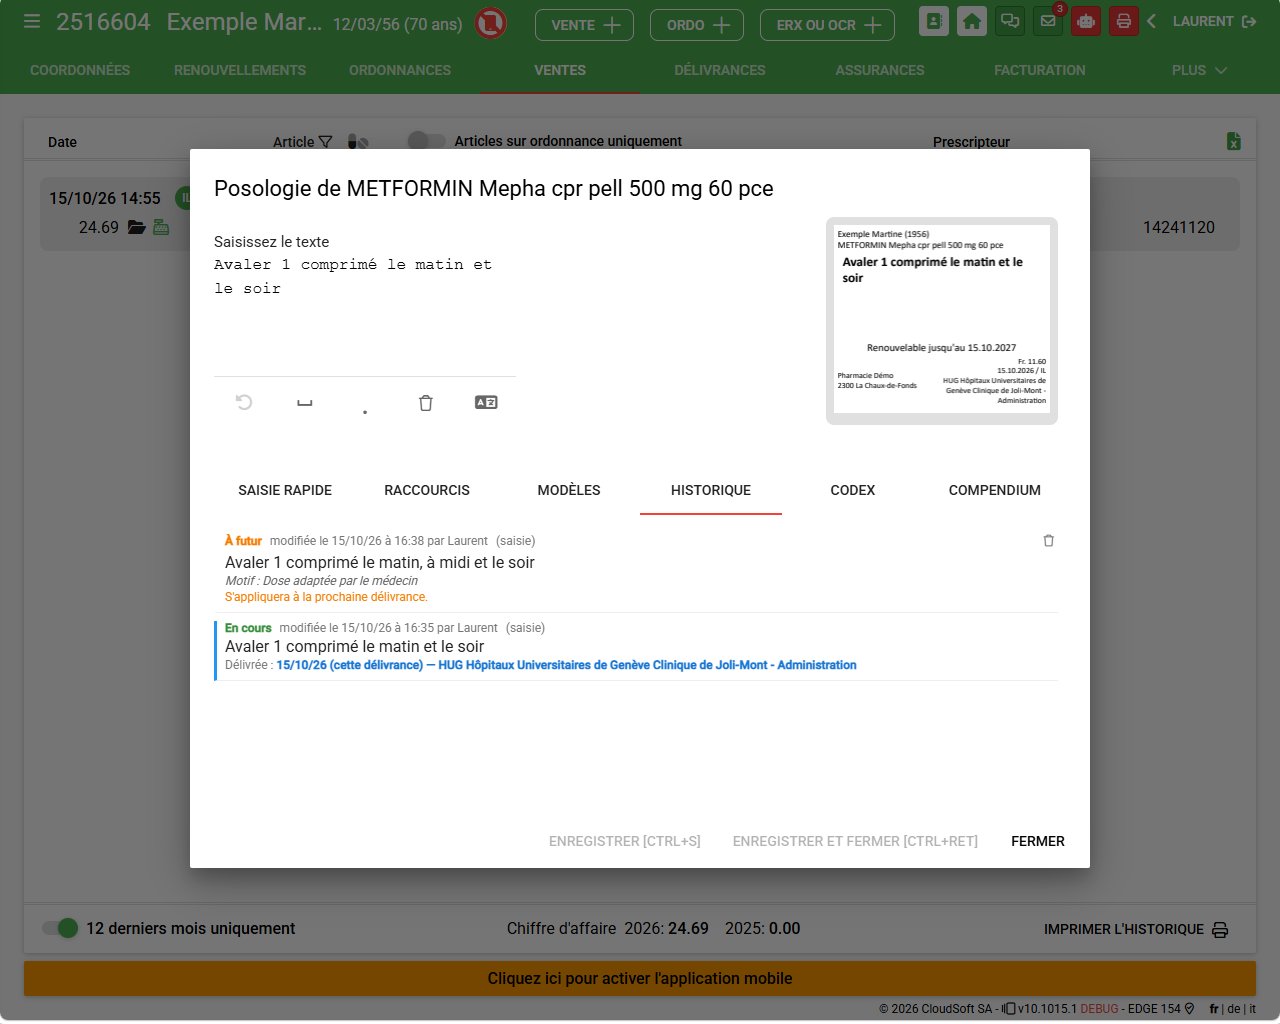1280x1024 pixels.
Task: Click the undo icon under the posology text
Action: (x=244, y=402)
